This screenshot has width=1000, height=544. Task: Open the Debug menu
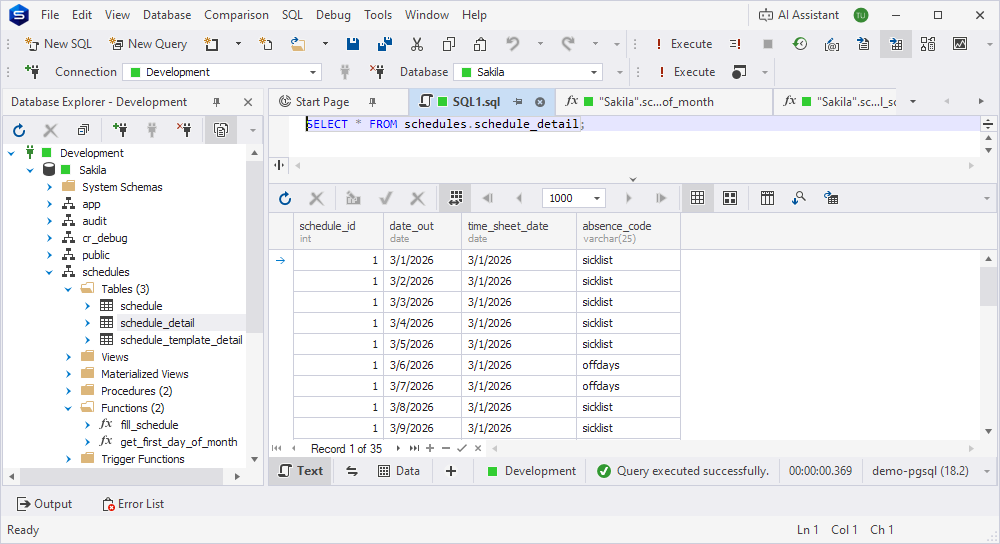click(x=333, y=15)
